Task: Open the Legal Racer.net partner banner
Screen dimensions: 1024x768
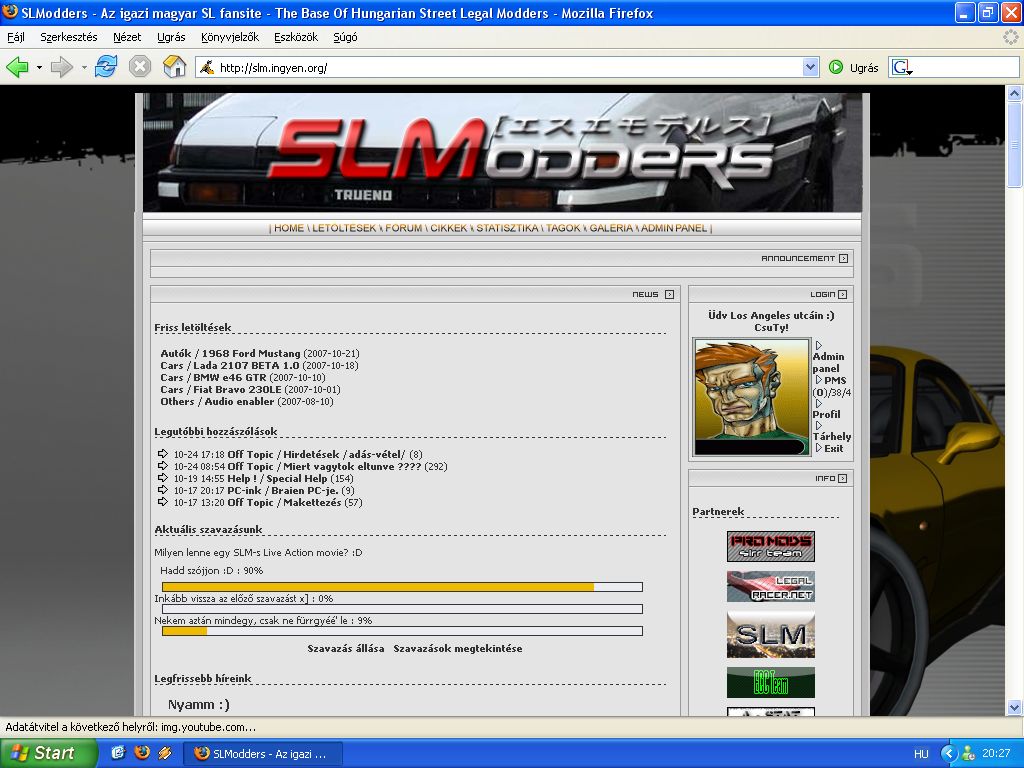Action: [x=771, y=586]
